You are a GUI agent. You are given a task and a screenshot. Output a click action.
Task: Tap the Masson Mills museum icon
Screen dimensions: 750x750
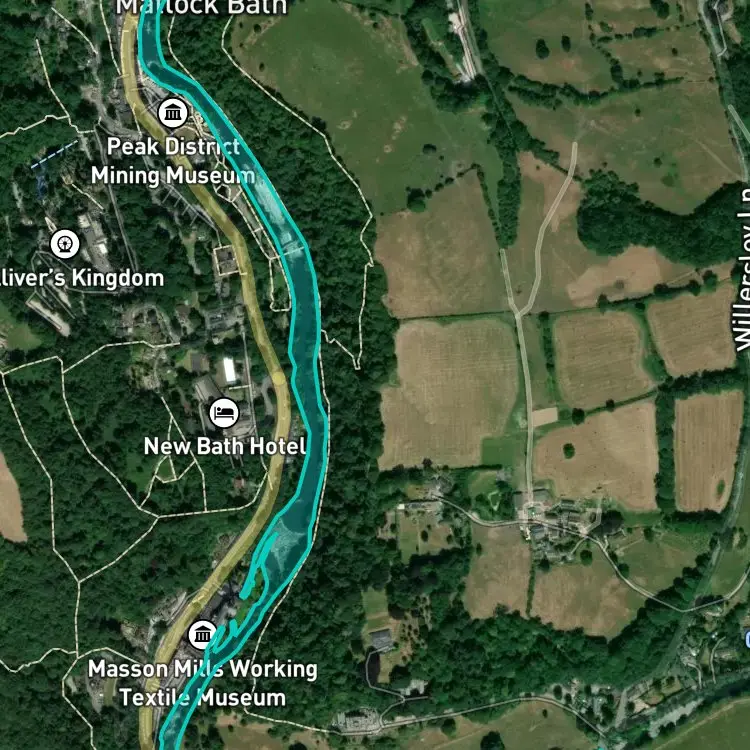pyautogui.click(x=203, y=635)
